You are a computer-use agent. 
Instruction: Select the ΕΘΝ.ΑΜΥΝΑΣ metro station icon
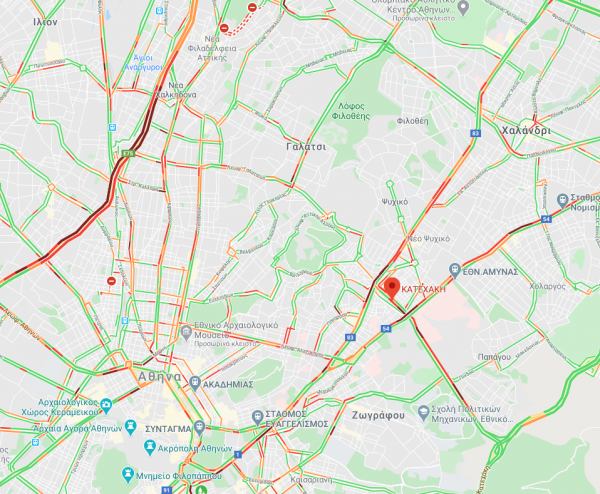click(454, 271)
